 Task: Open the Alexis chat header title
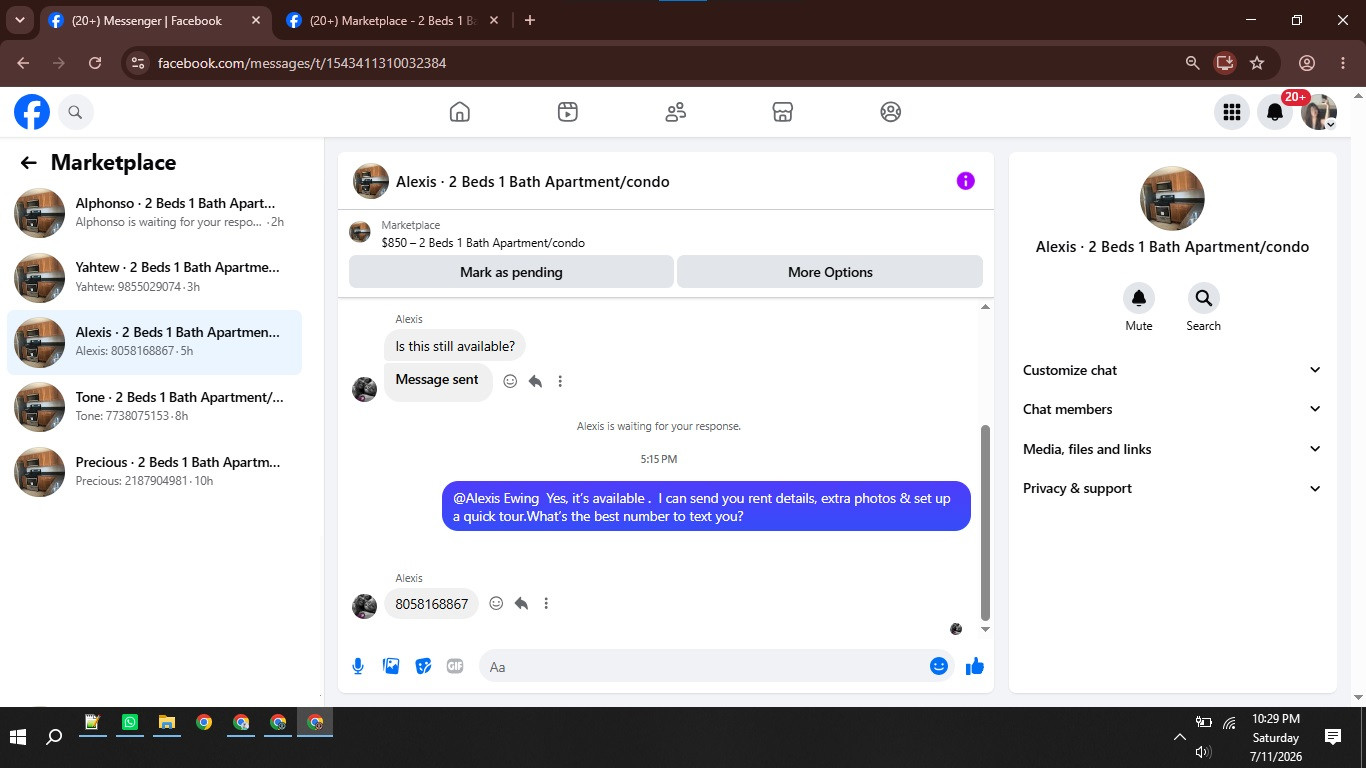533,182
